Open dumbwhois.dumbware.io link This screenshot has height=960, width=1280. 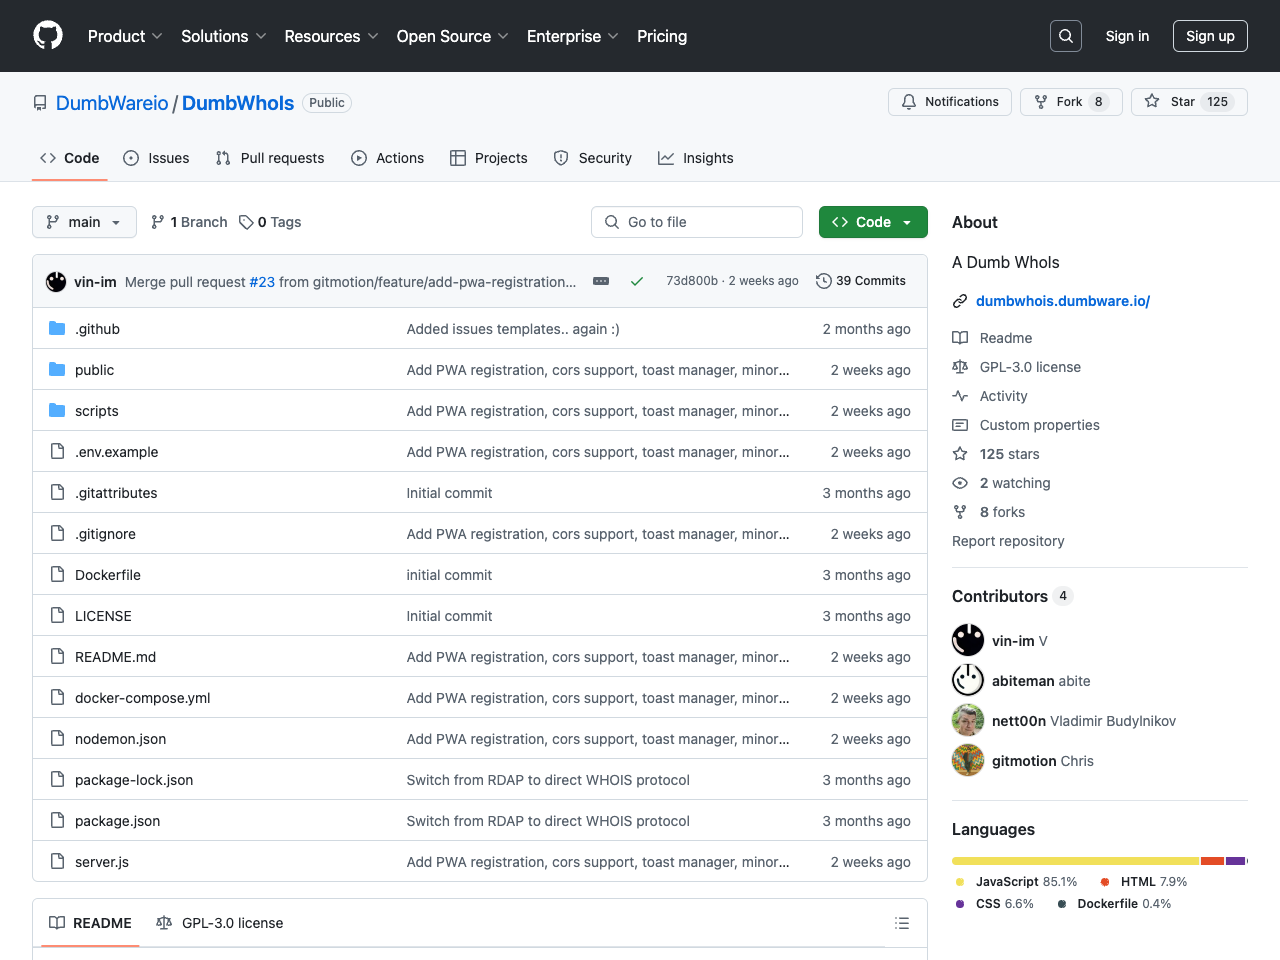click(1063, 301)
